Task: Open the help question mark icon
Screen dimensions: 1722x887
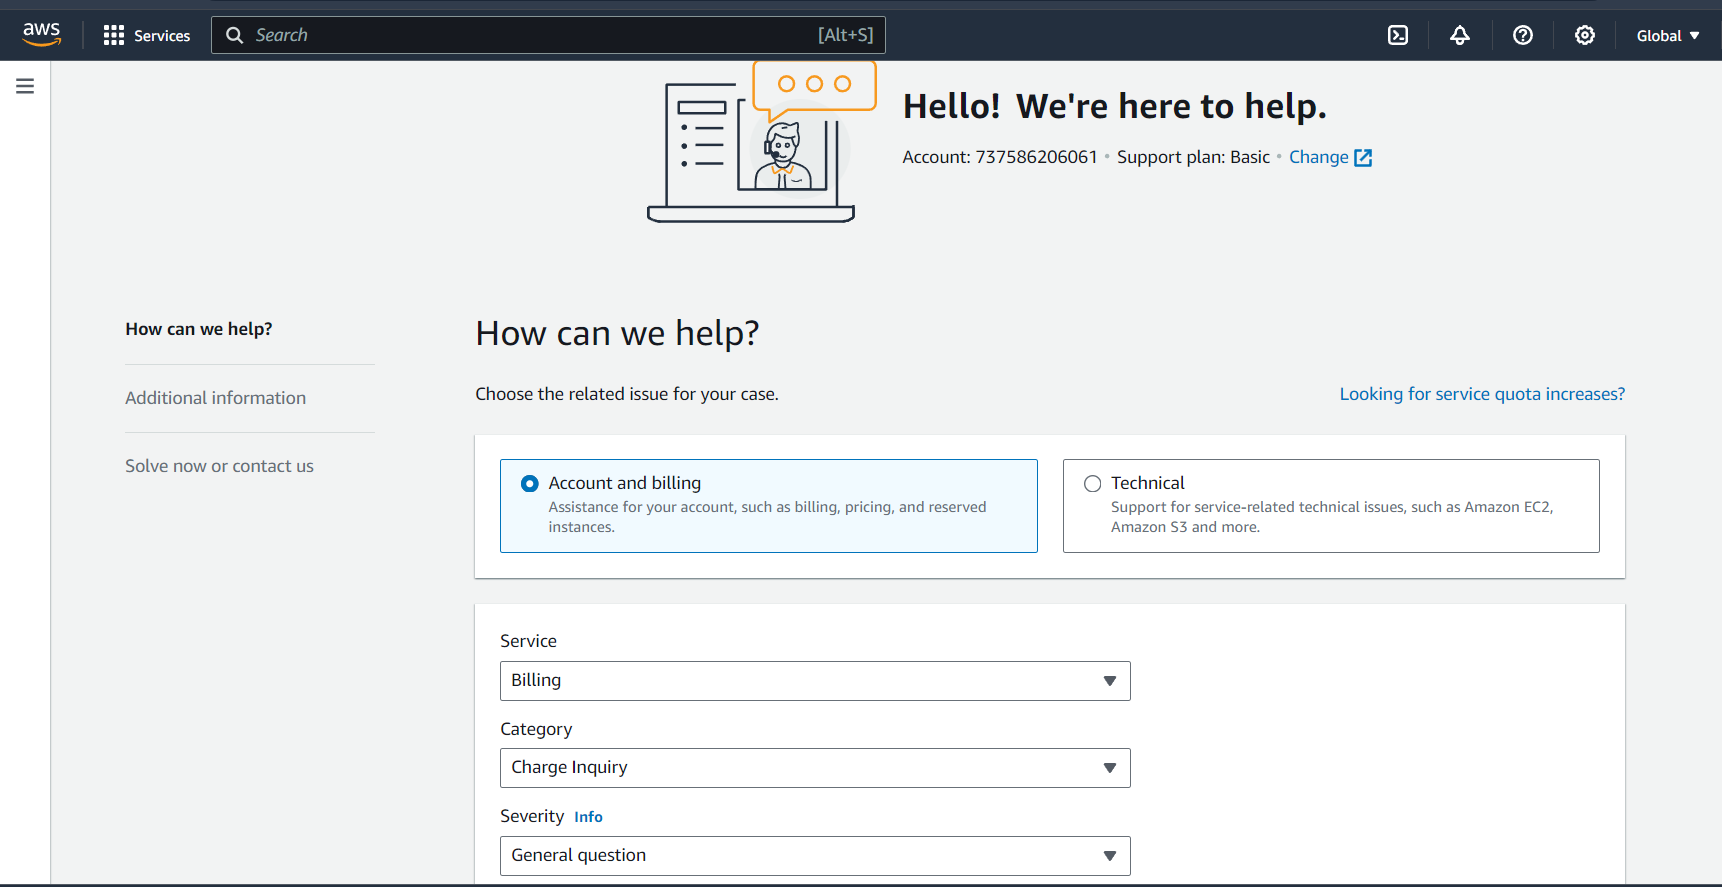Action: pyautogui.click(x=1522, y=35)
